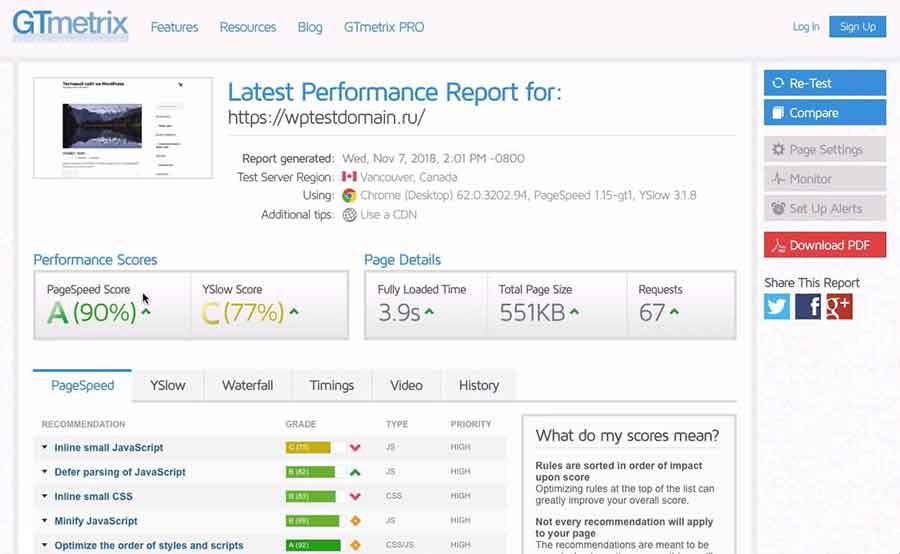
Task: Select the PageSpeed tab
Action: (83, 386)
